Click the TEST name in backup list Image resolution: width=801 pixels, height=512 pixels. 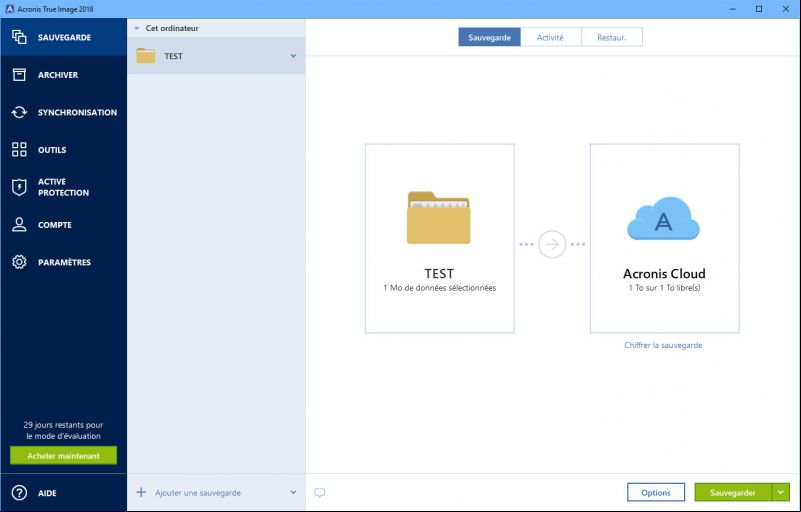click(x=173, y=56)
